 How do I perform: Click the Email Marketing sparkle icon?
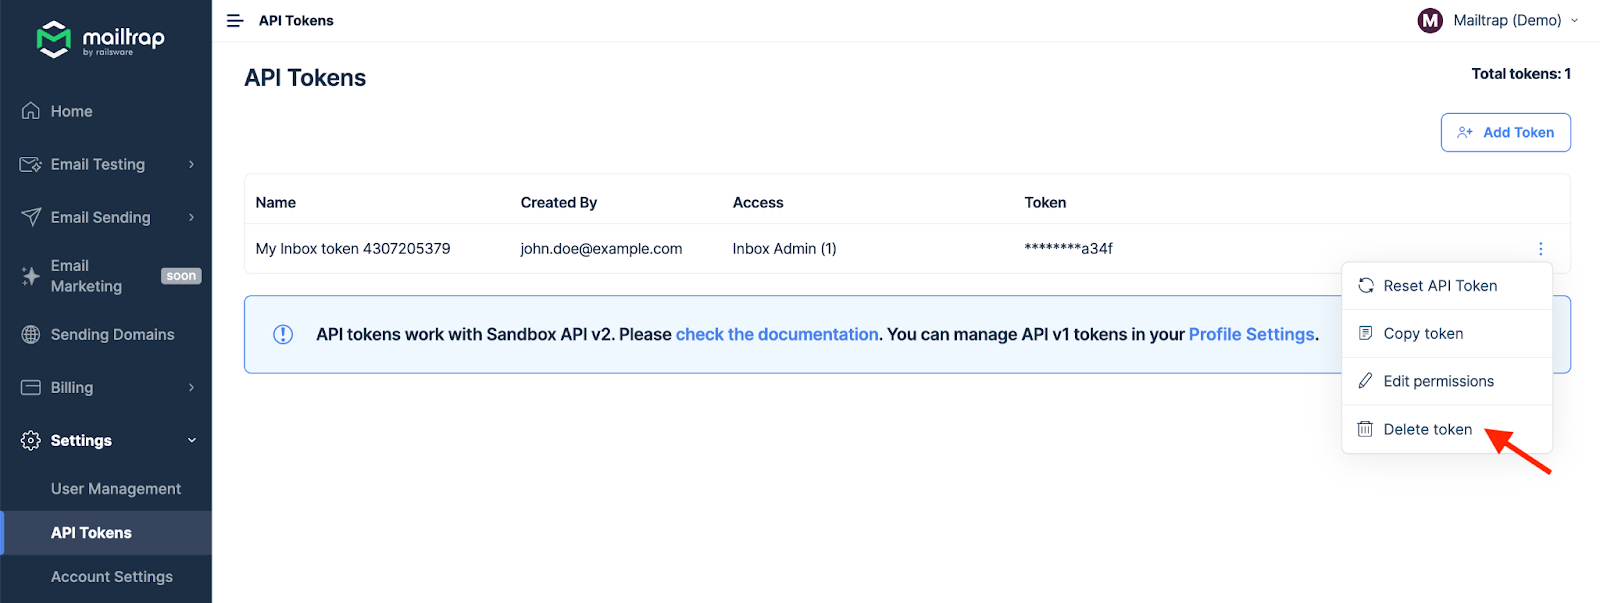pyautogui.click(x=31, y=276)
